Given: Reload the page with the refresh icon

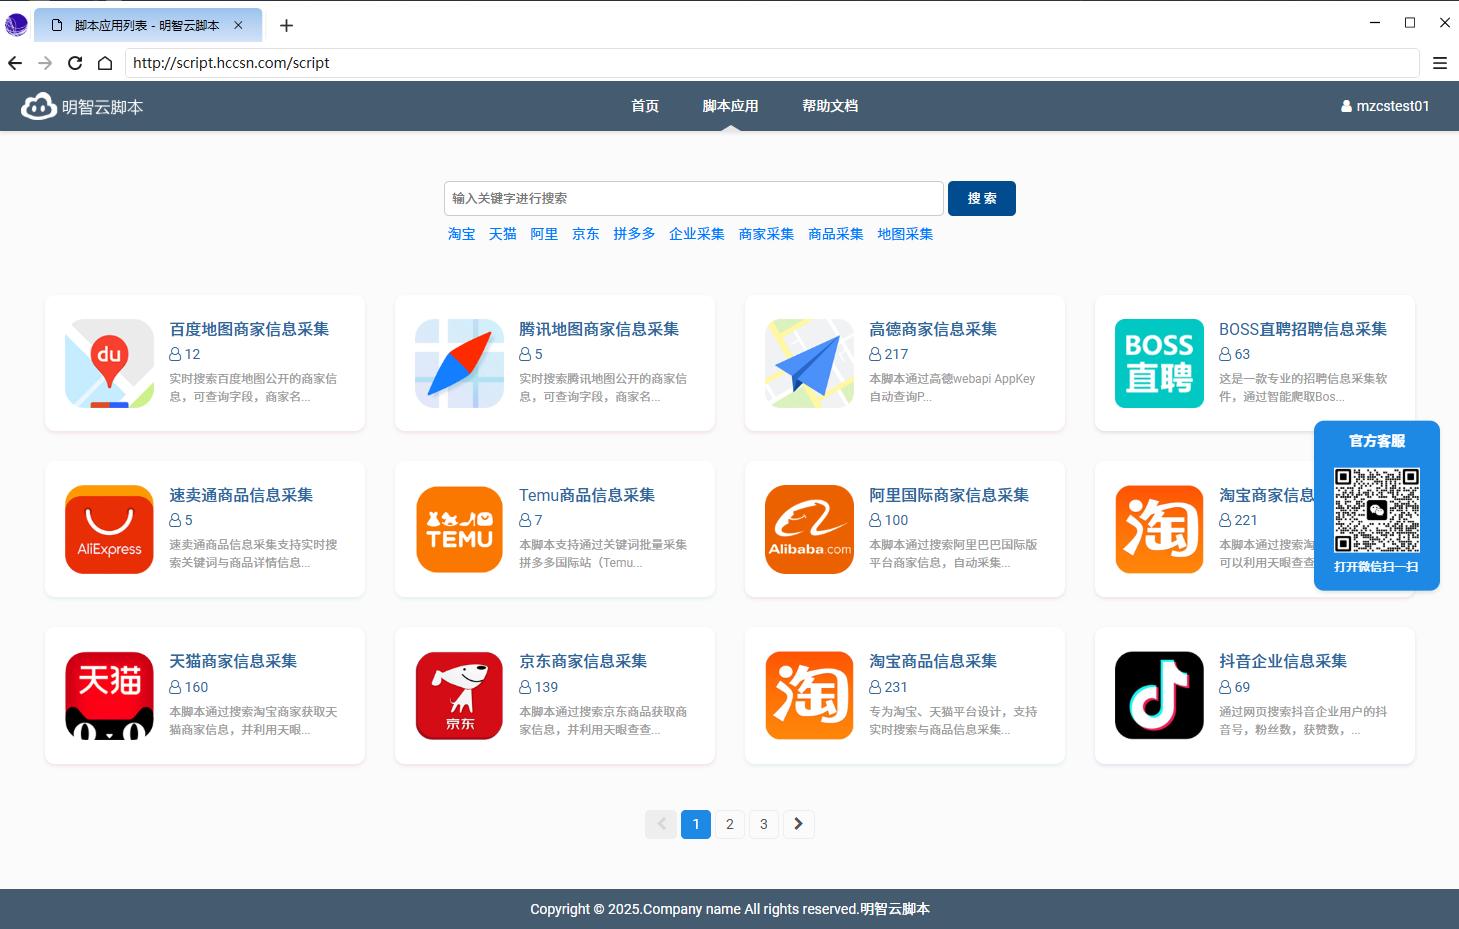Looking at the screenshot, I should pos(75,63).
